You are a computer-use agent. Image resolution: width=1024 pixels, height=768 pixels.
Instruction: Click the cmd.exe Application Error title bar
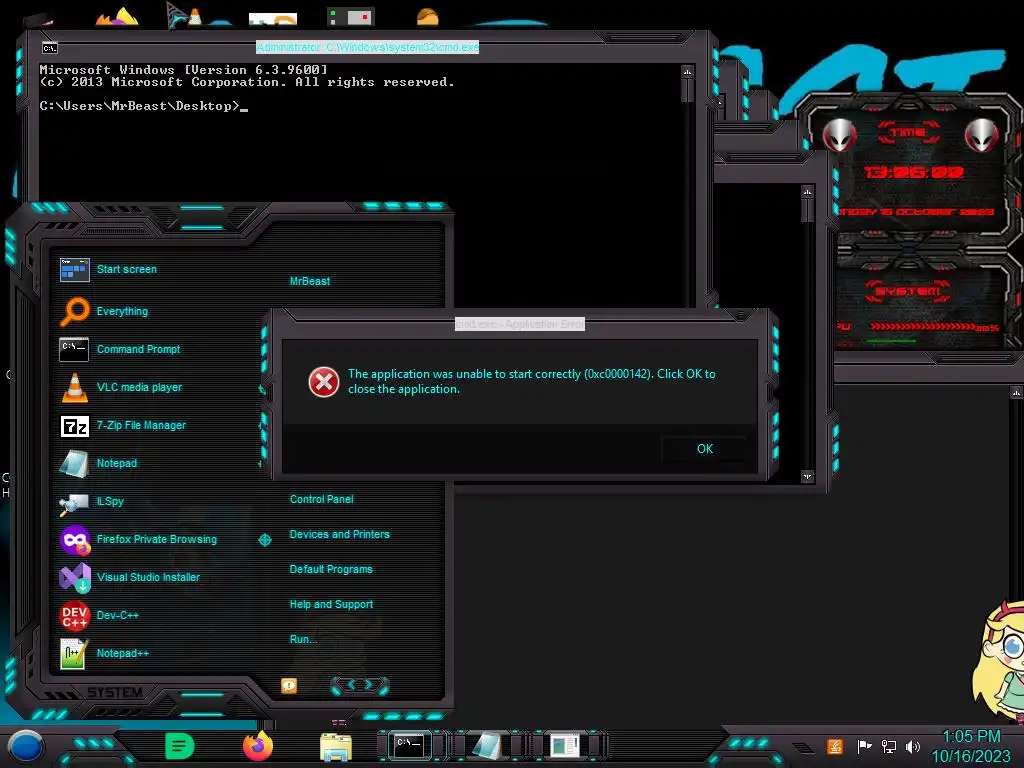click(x=520, y=324)
